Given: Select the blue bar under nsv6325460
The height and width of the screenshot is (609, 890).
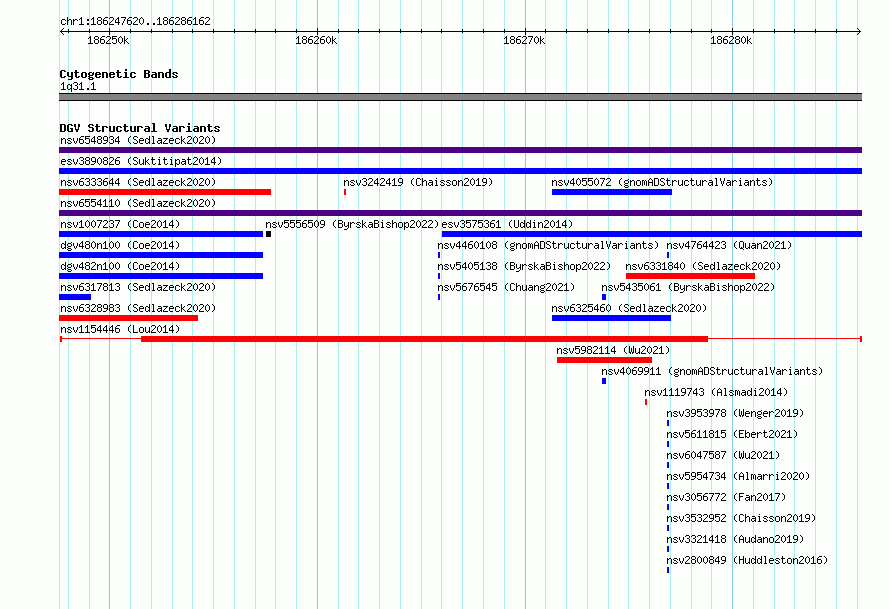Looking at the screenshot, I should [611, 318].
